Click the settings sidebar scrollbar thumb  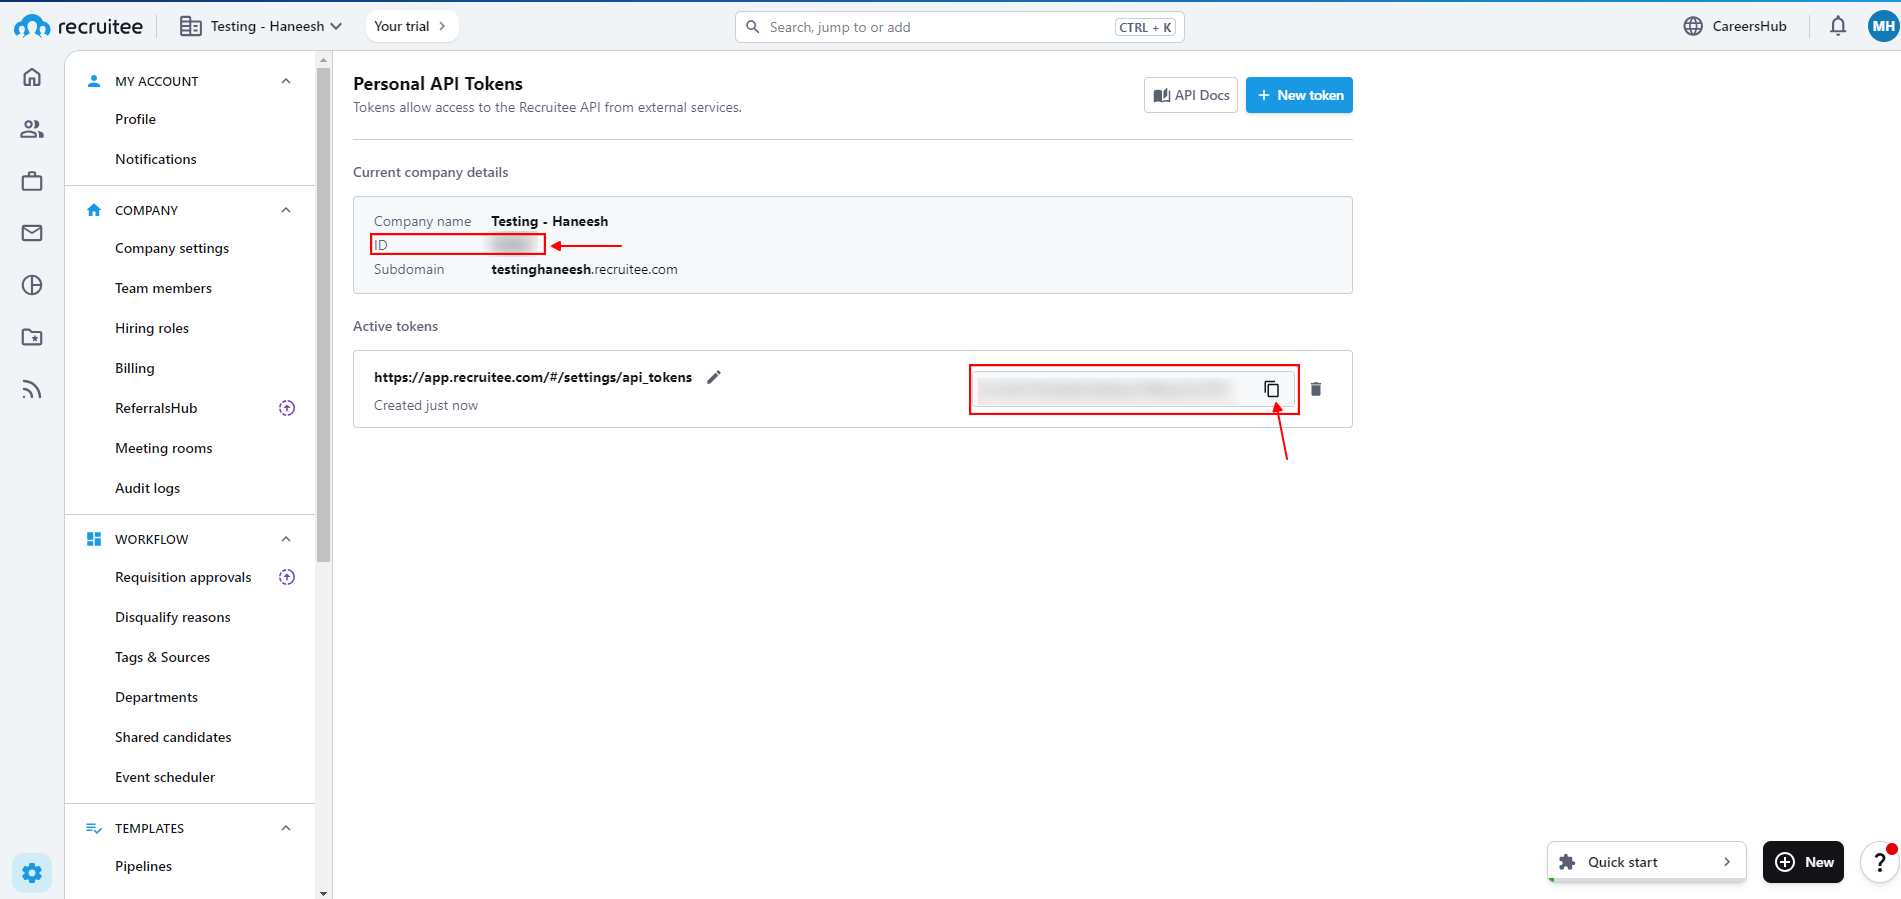coord(323,314)
